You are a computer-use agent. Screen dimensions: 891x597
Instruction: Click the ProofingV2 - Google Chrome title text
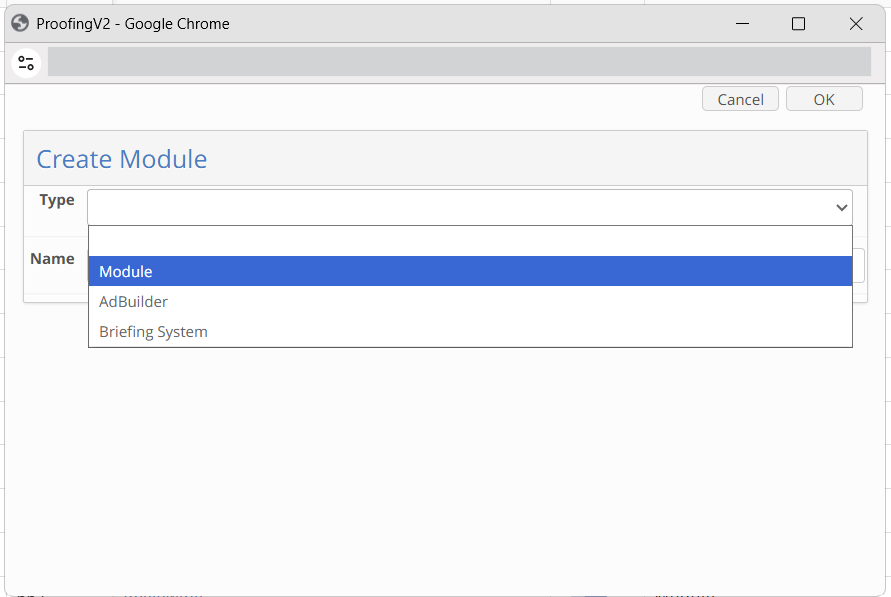[133, 24]
